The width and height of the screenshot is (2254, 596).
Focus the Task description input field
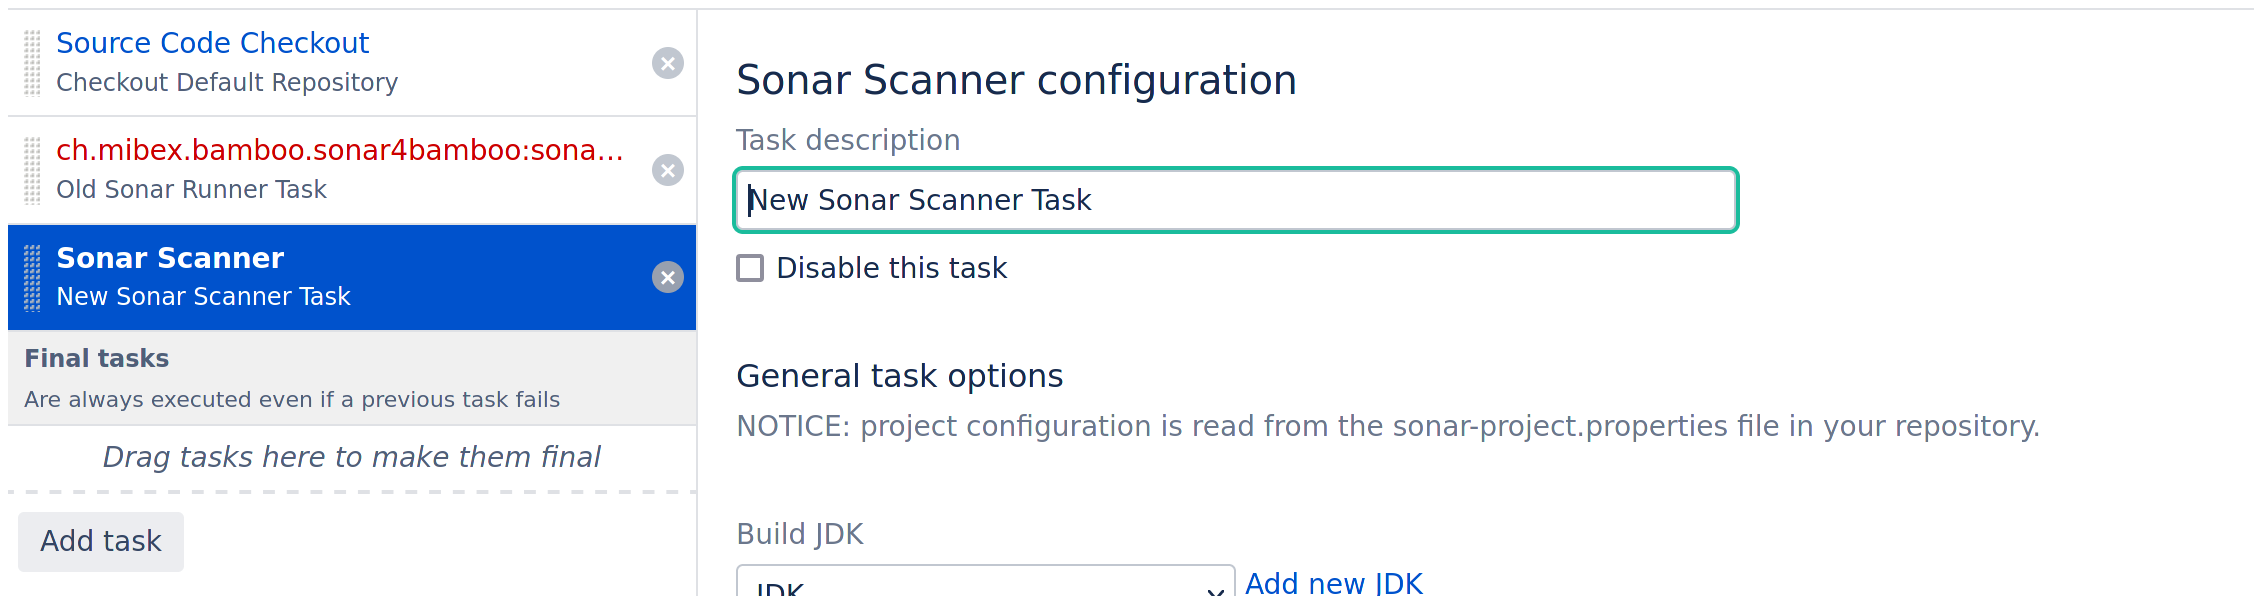point(1235,200)
